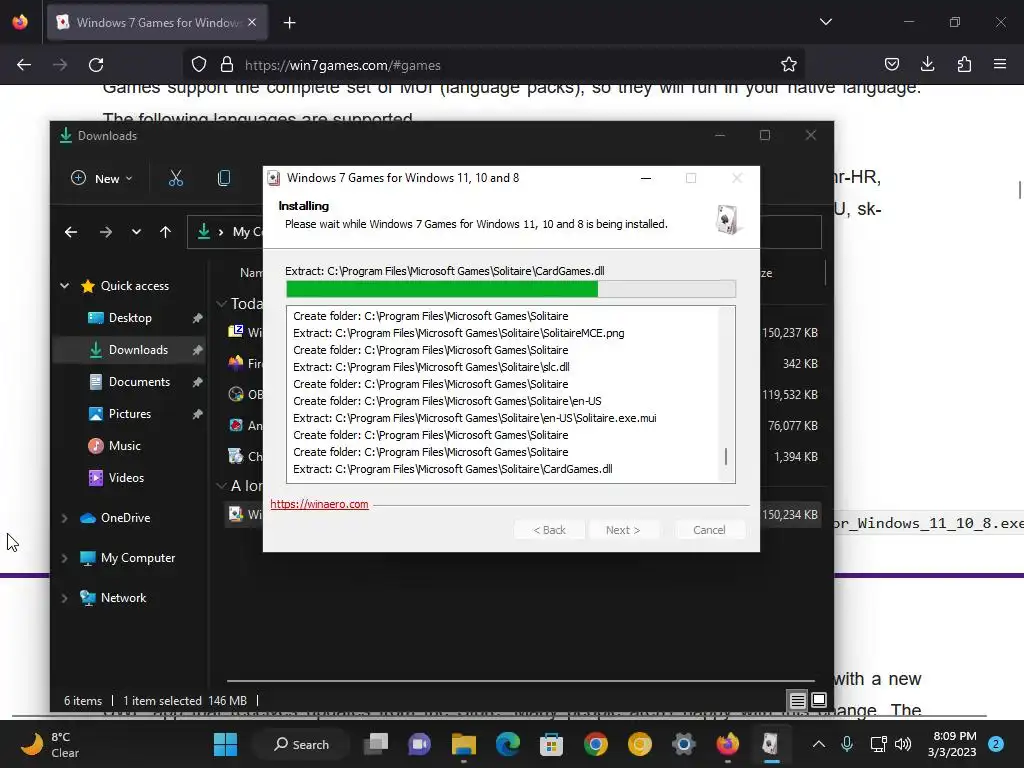
Task: Expand My Computer tree node
Action: pos(64,558)
